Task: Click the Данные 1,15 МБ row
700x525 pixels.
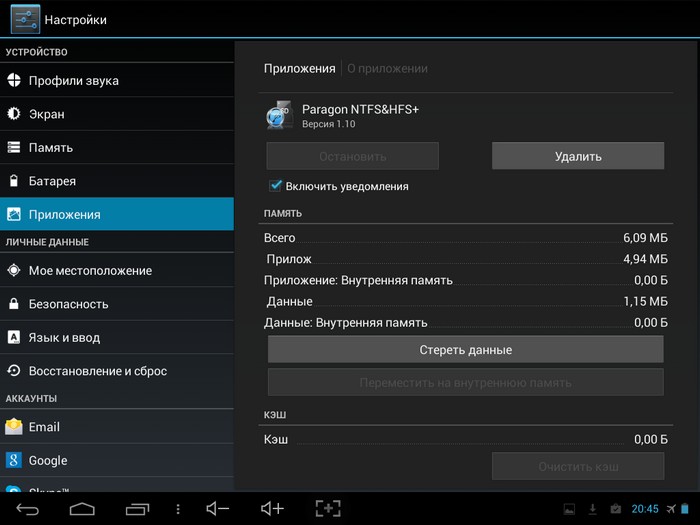Action: 466,301
